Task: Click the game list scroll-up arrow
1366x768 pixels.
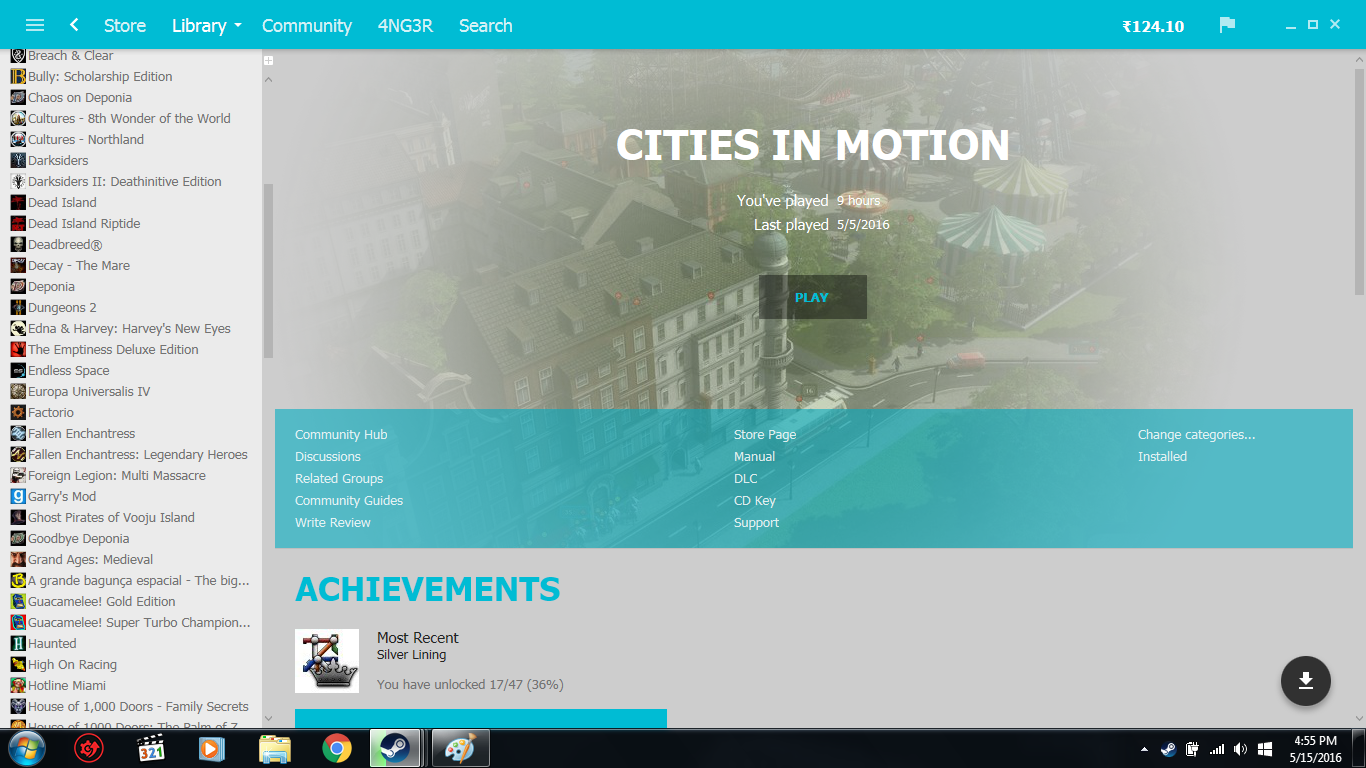Action: click(x=268, y=79)
